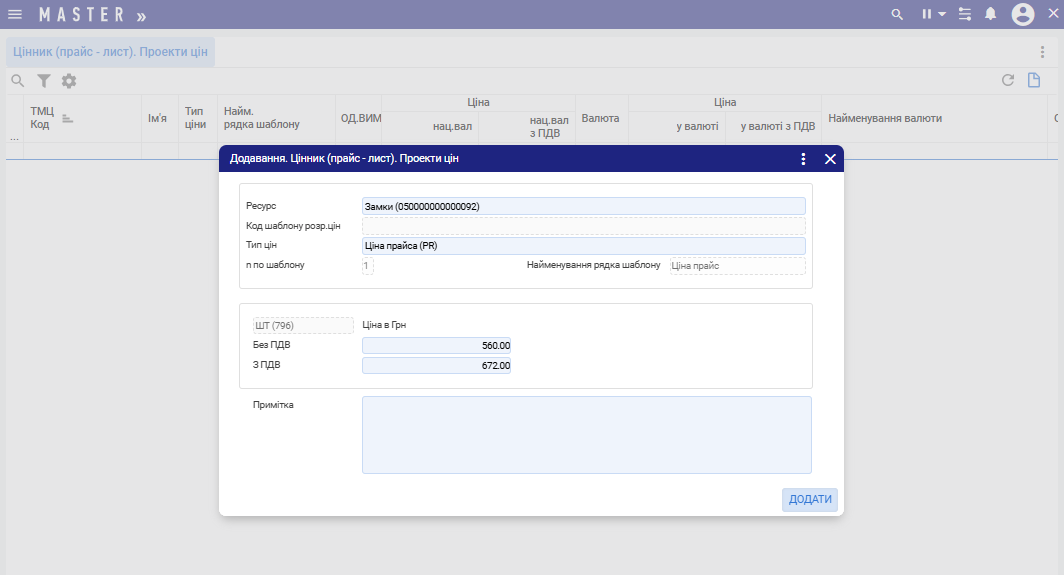Click into the Примітка text area

[586, 435]
